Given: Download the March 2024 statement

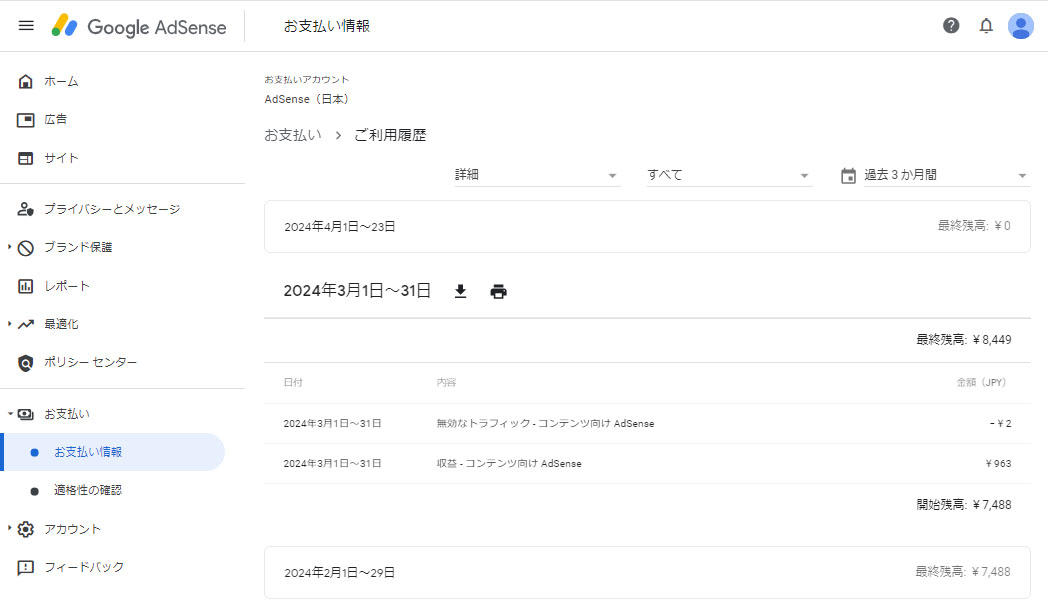Looking at the screenshot, I should click(460, 291).
